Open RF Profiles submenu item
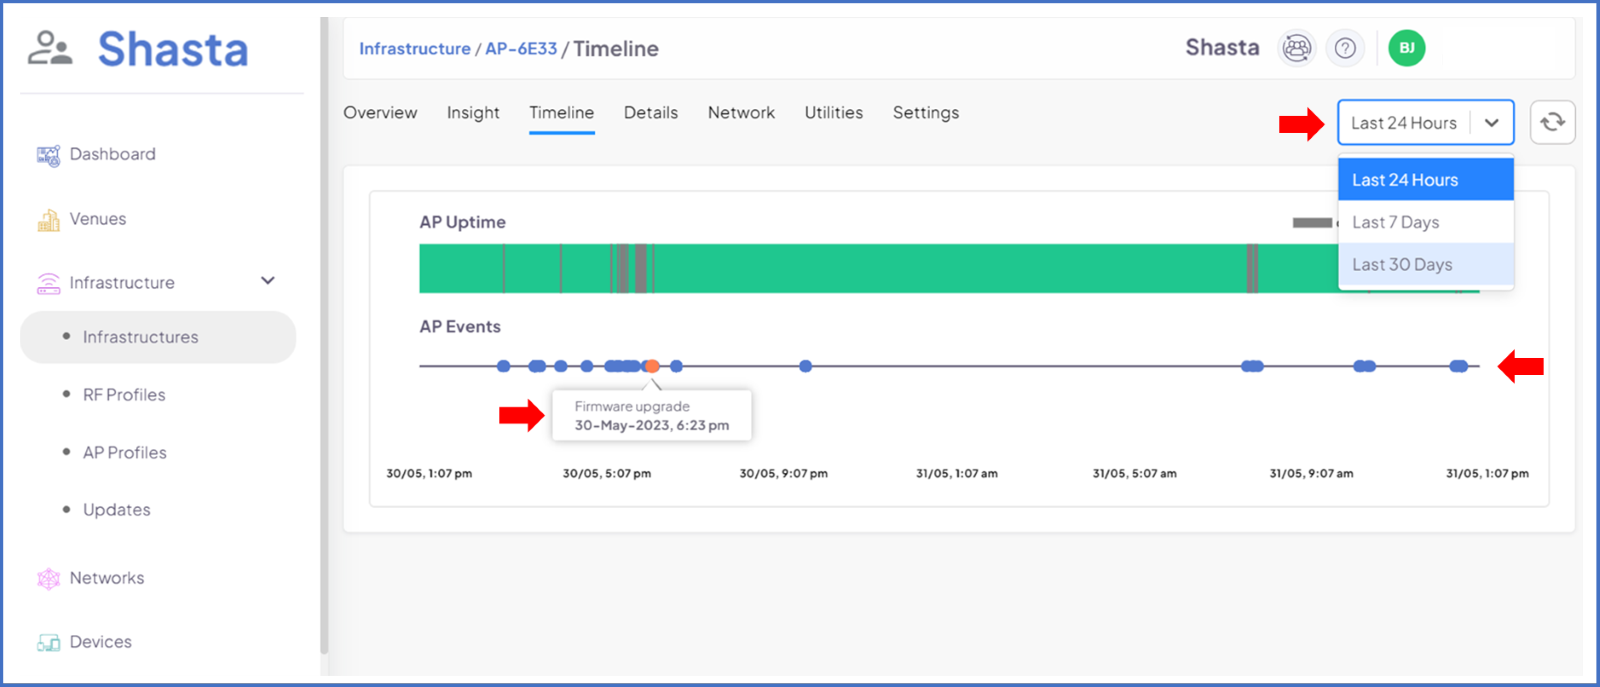The height and width of the screenshot is (687, 1600). (124, 395)
